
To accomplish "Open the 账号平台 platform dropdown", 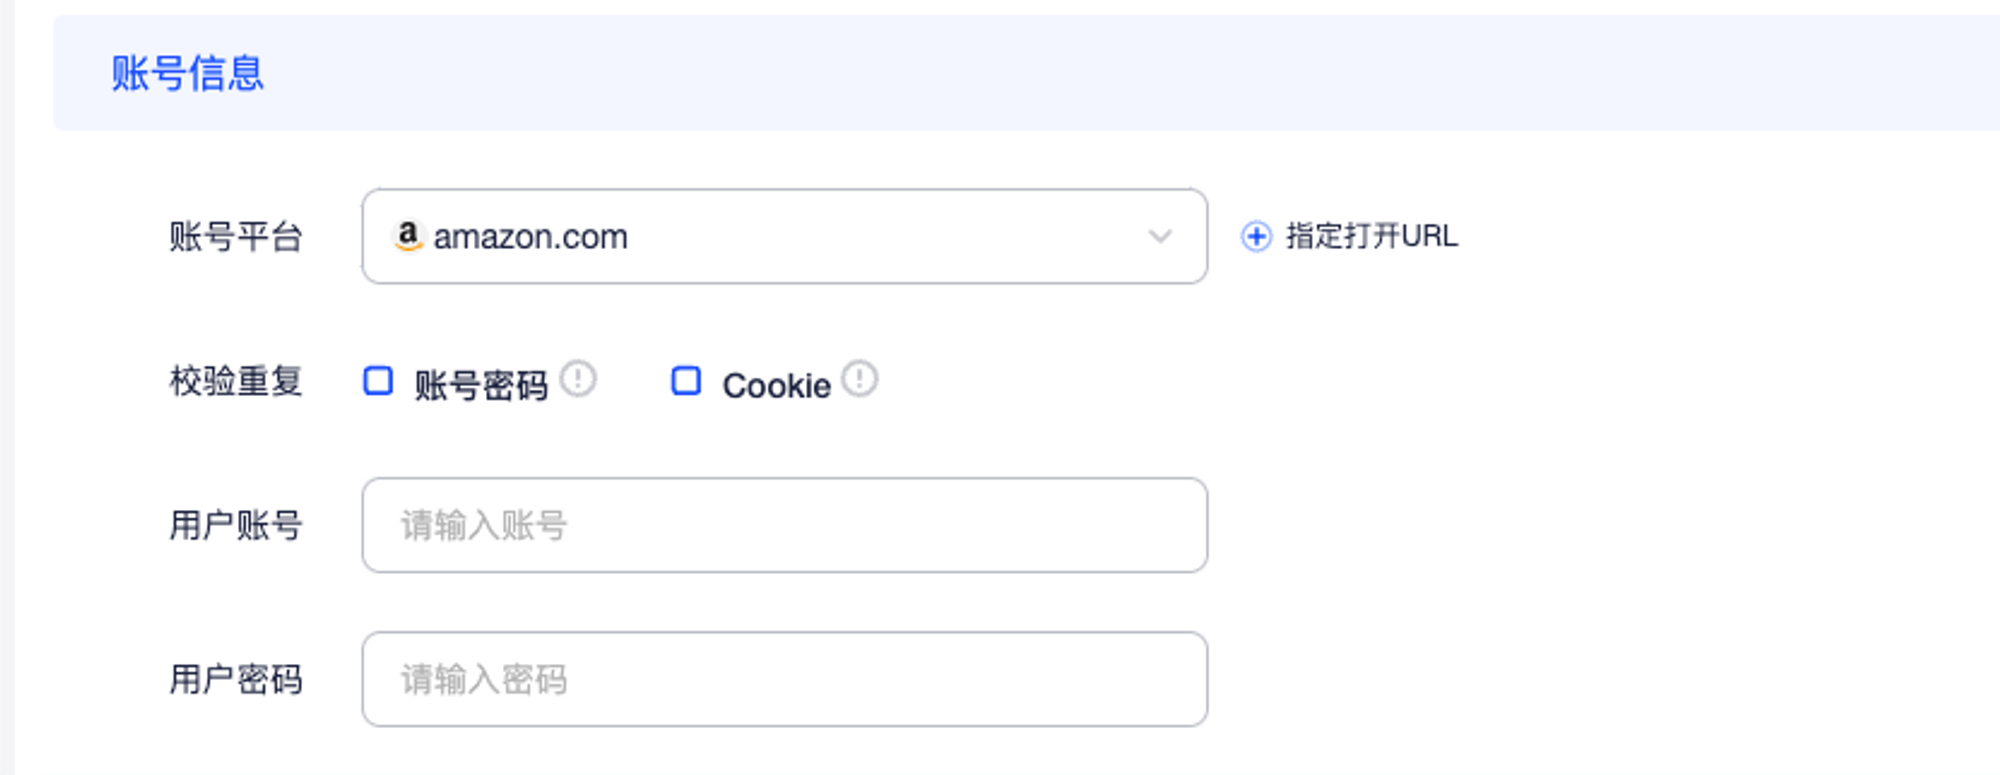I will pos(785,236).
